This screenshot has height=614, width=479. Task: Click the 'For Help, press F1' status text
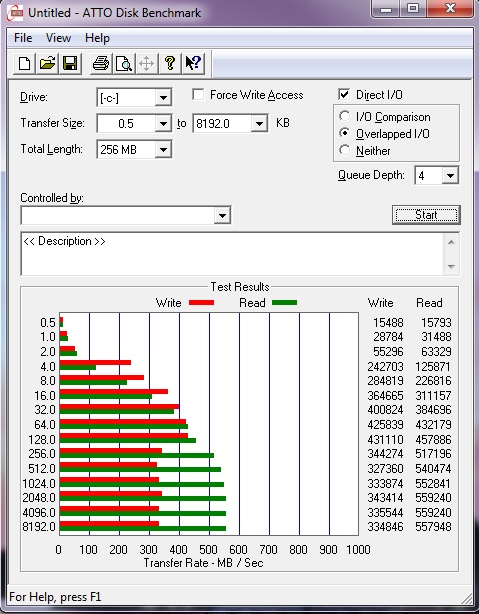point(55,597)
